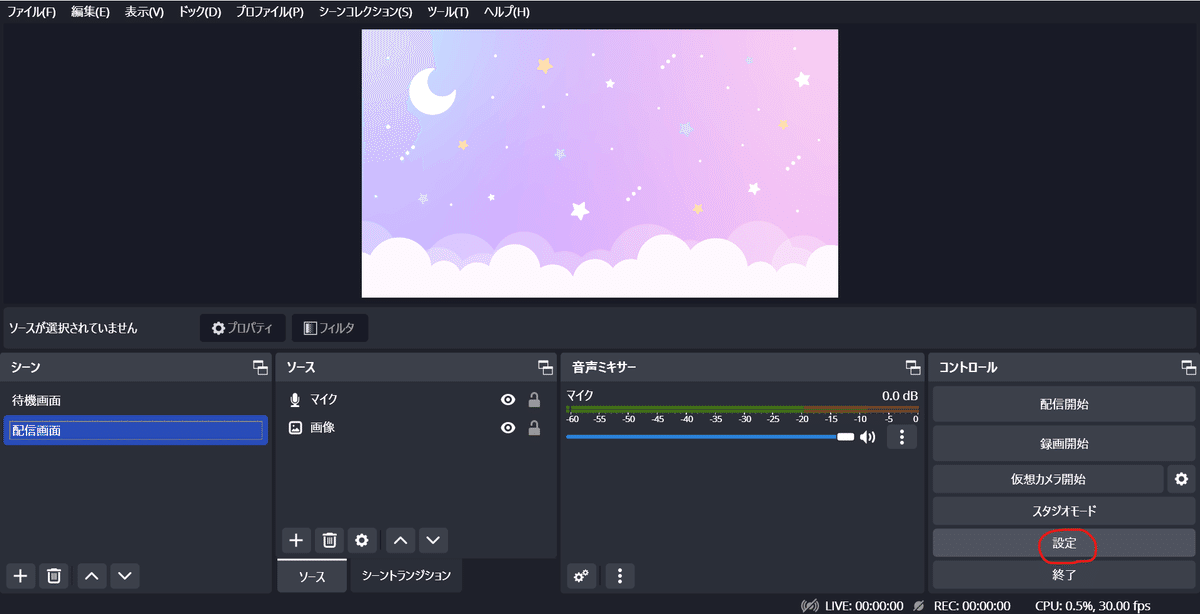
Task: Open the シーンコレクション(S) menu
Action: click(365, 12)
